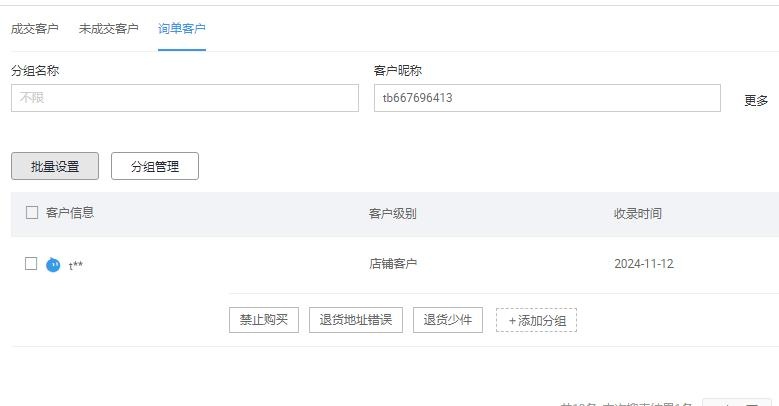Open 分组管理 group management
This screenshot has height=406, width=779.
coord(155,166)
